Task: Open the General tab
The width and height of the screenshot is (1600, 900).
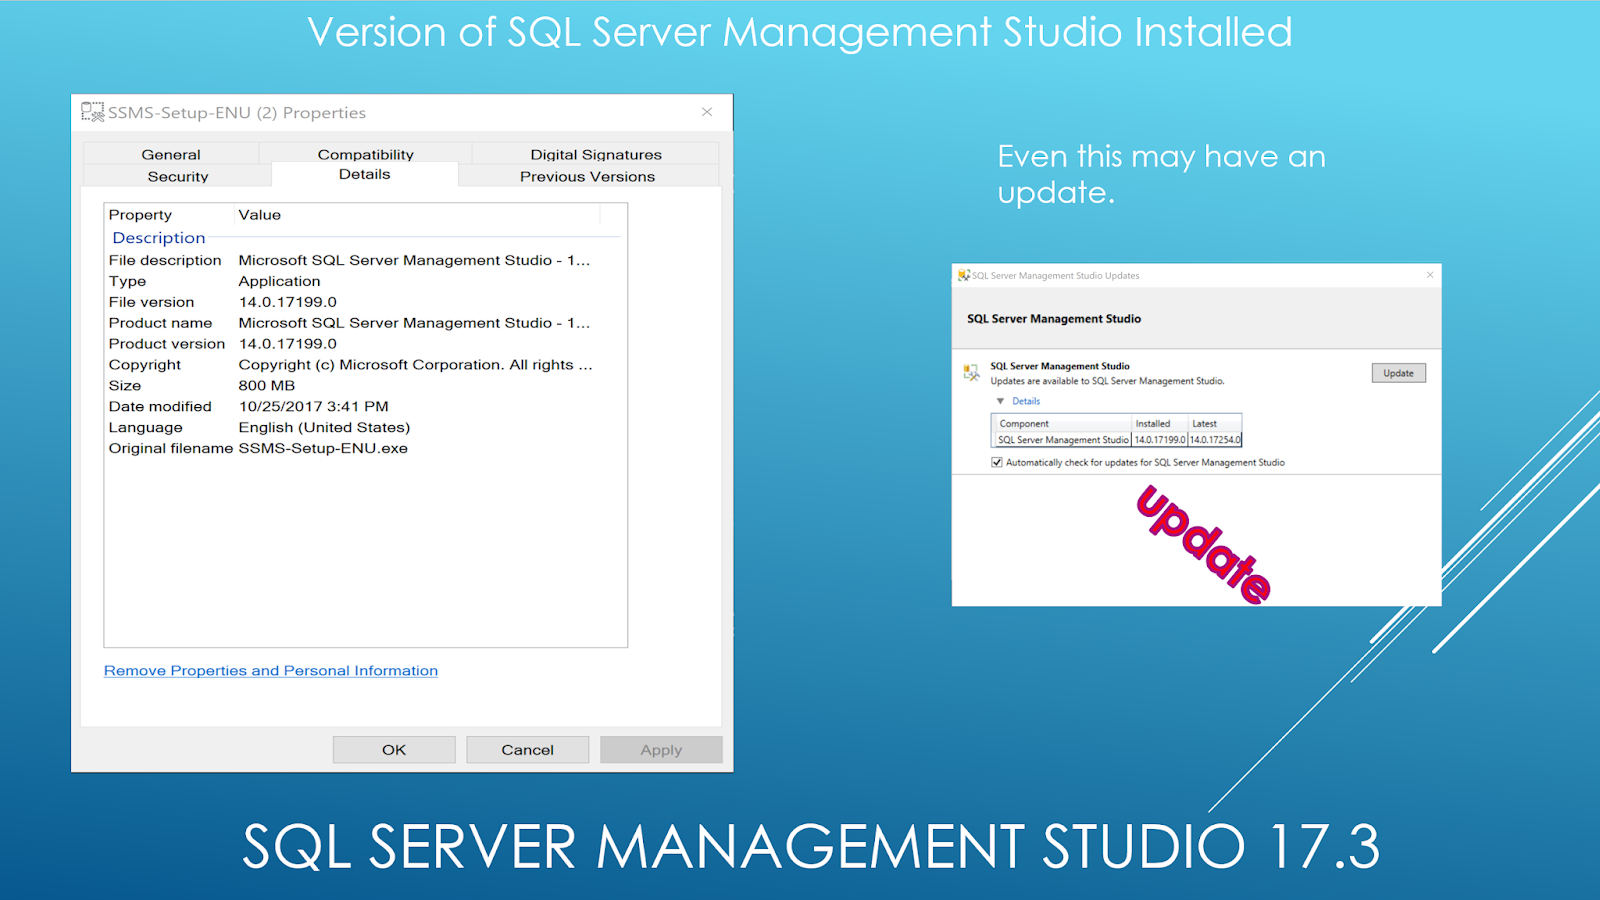Action: click(171, 154)
